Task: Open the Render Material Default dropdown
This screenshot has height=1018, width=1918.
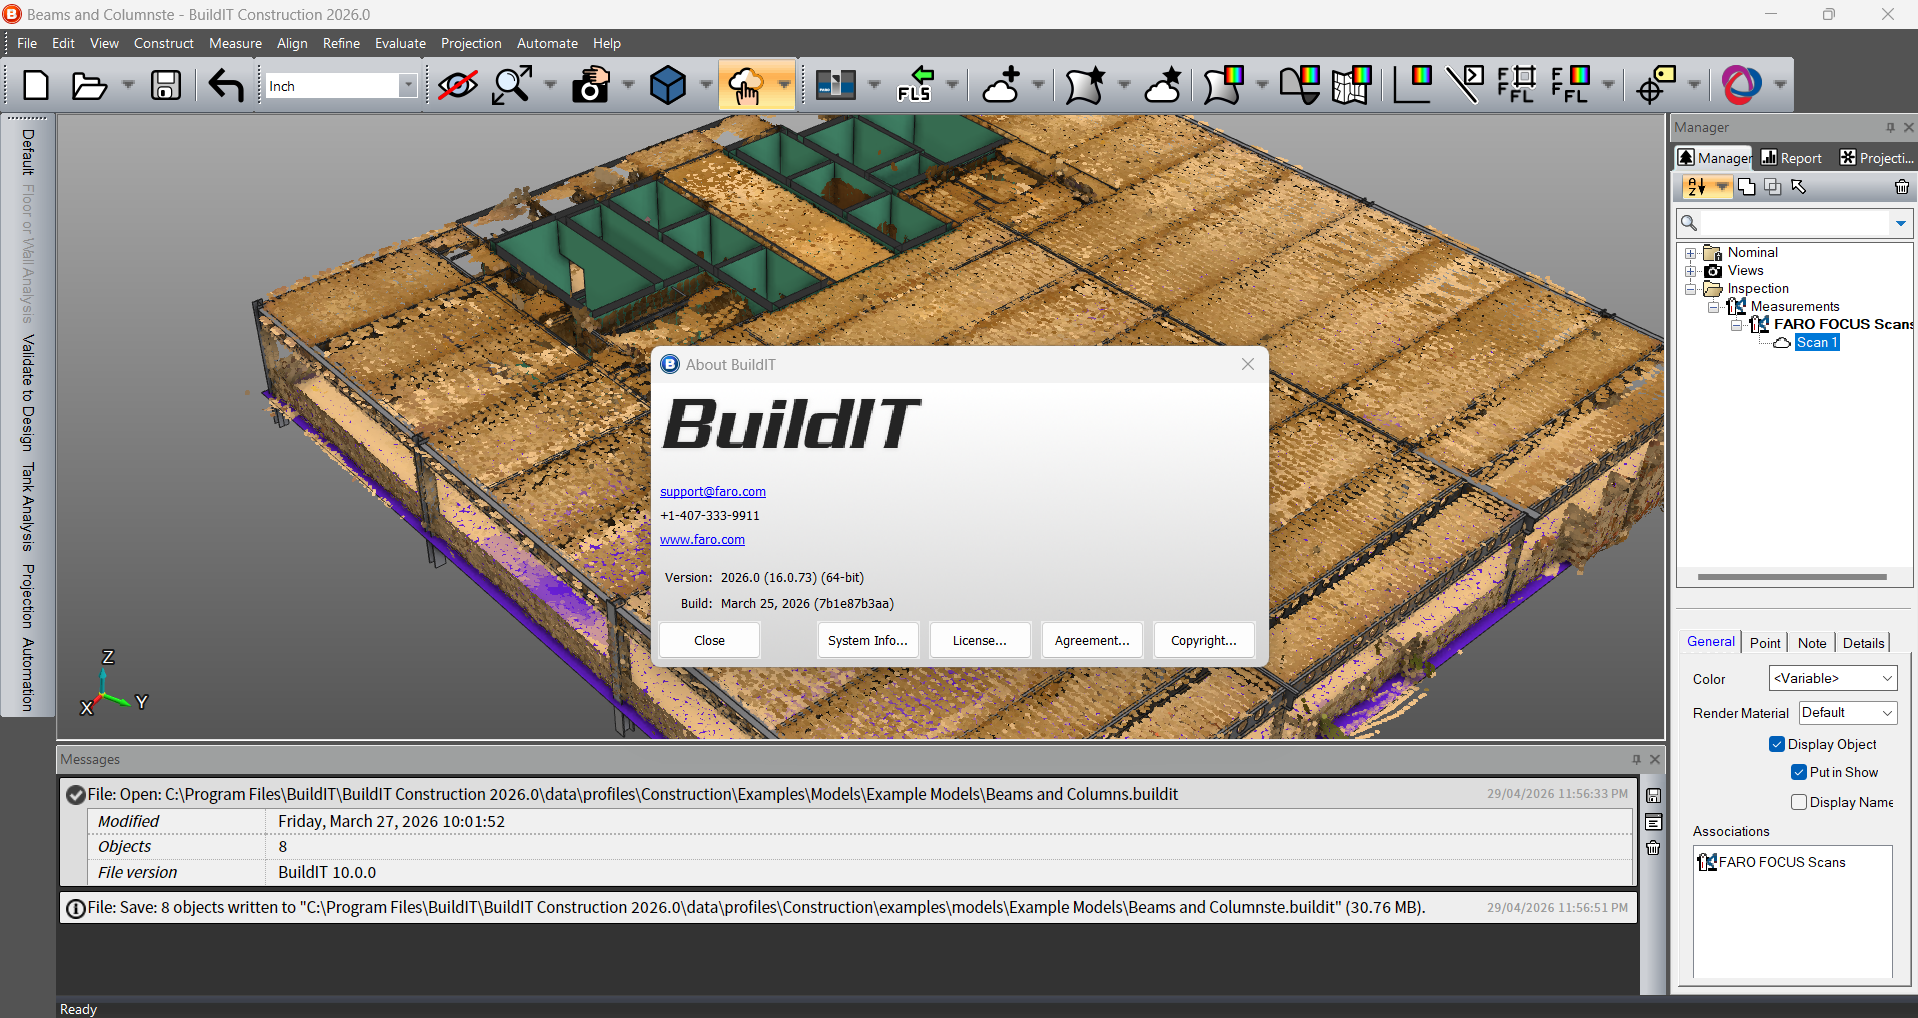Action: (x=1848, y=712)
